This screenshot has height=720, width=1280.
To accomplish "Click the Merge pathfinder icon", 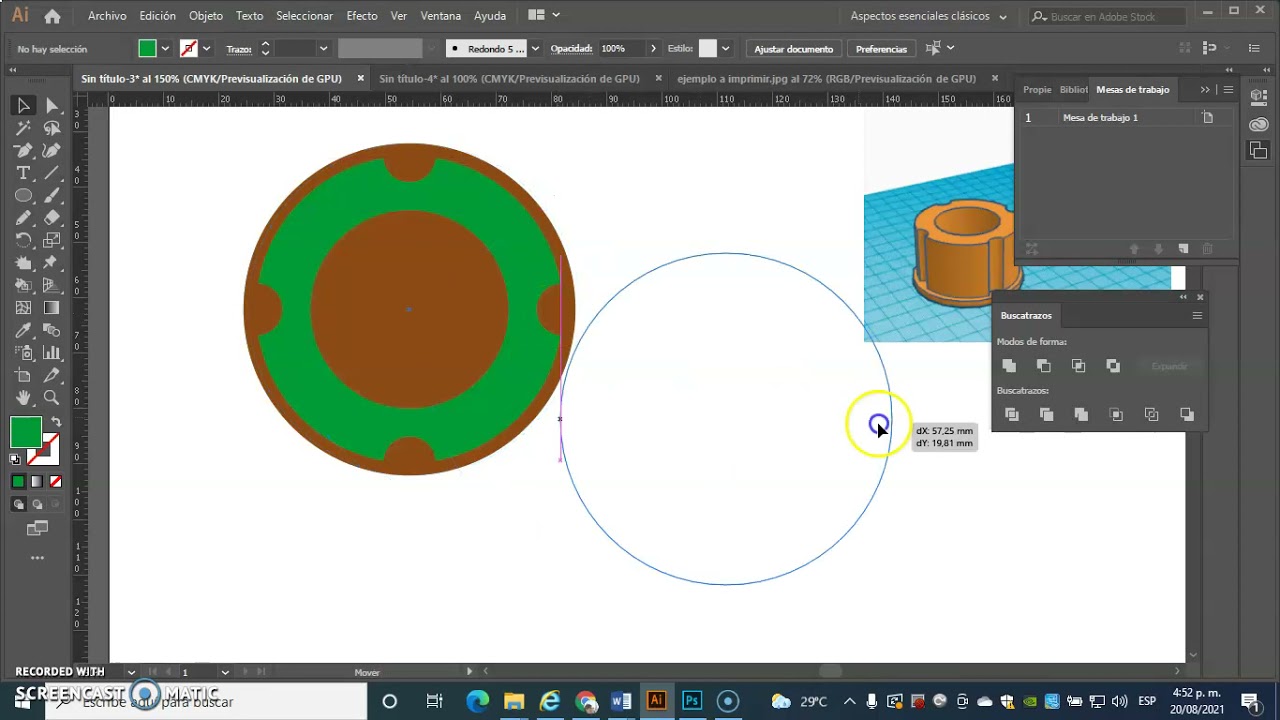I will coord(1081,414).
